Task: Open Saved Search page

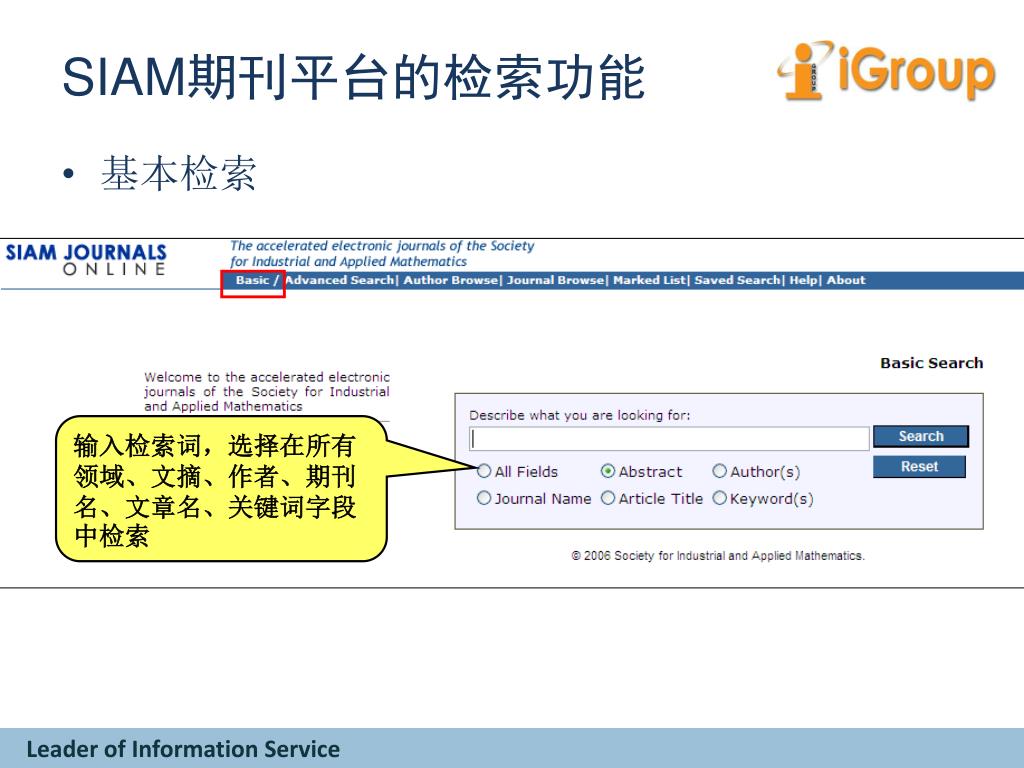Action: tap(737, 280)
